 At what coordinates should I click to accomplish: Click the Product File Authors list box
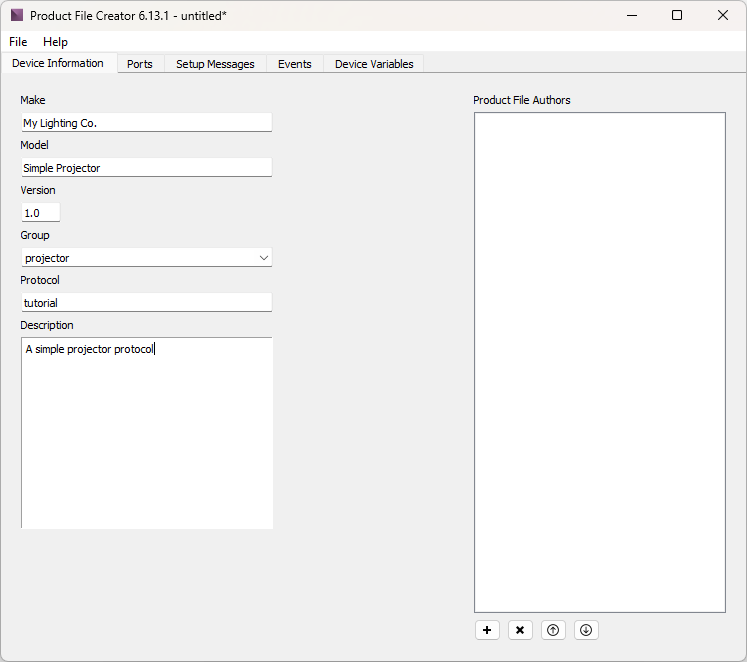pos(599,362)
